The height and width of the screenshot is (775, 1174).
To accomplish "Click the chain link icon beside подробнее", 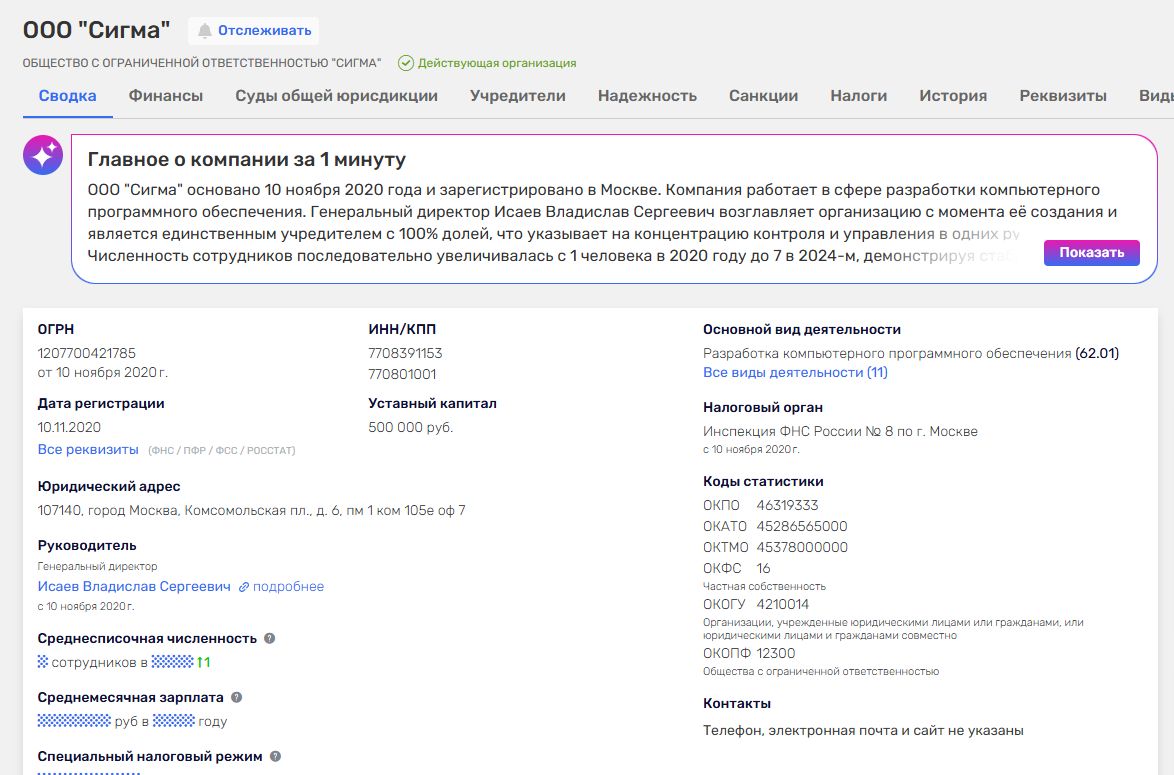I will (243, 587).
